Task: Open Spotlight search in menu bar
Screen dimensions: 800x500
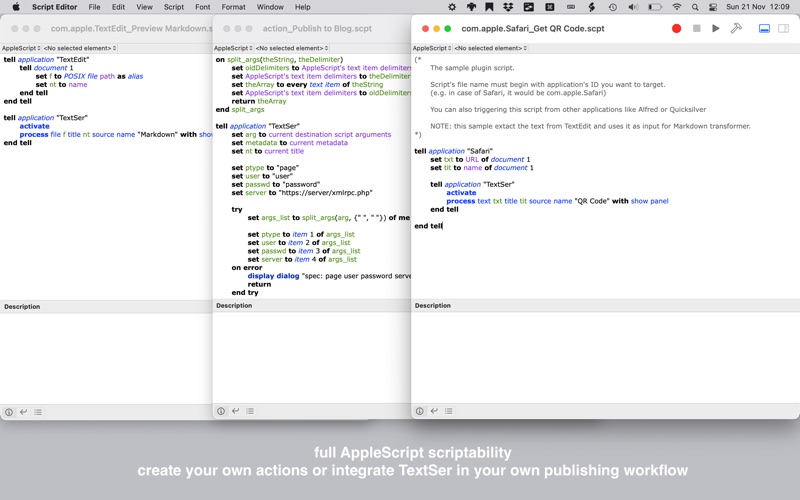Action: point(695,7)
